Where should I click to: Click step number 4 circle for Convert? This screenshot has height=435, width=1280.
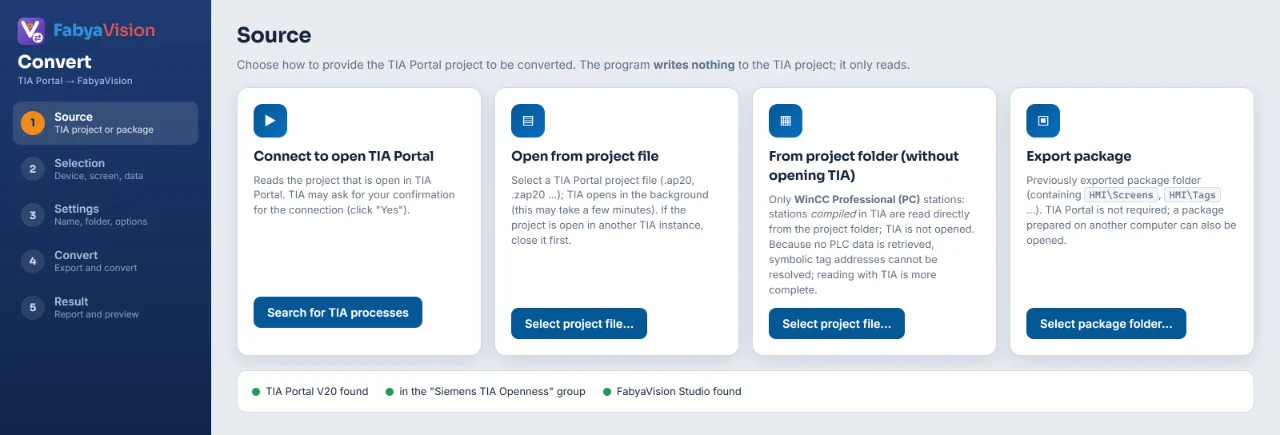33,261
